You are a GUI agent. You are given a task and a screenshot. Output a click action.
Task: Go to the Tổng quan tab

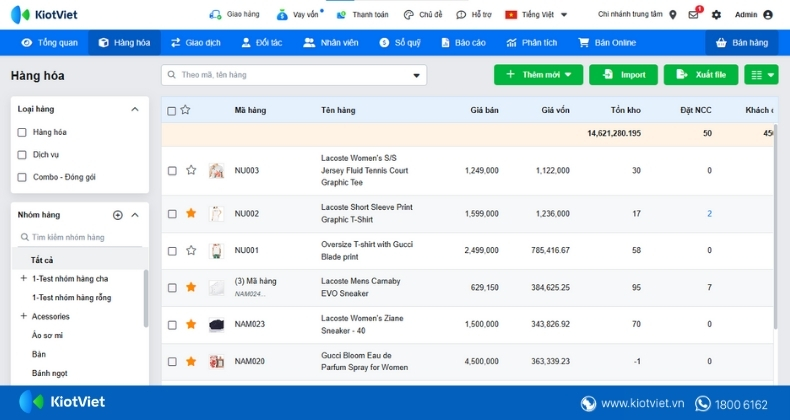click(x=49, y=43)
